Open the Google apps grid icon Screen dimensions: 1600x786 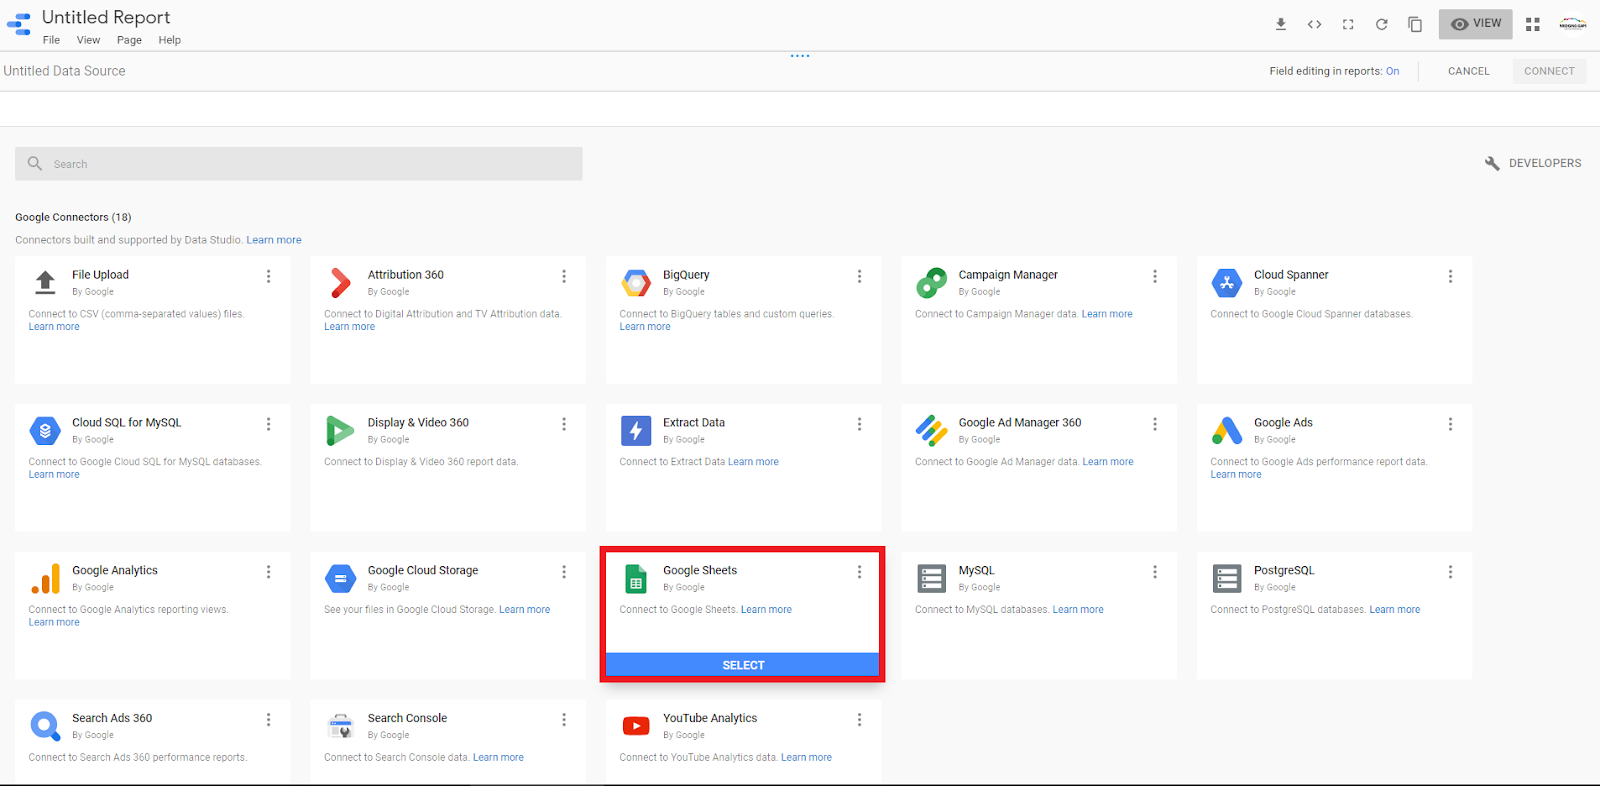(x=1533, y=24)
